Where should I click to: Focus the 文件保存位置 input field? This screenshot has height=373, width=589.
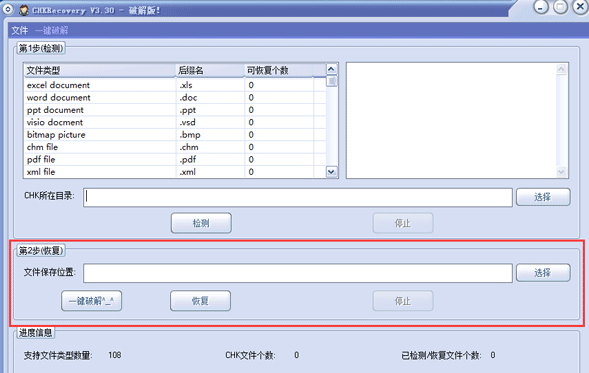(x=298, y=273)
